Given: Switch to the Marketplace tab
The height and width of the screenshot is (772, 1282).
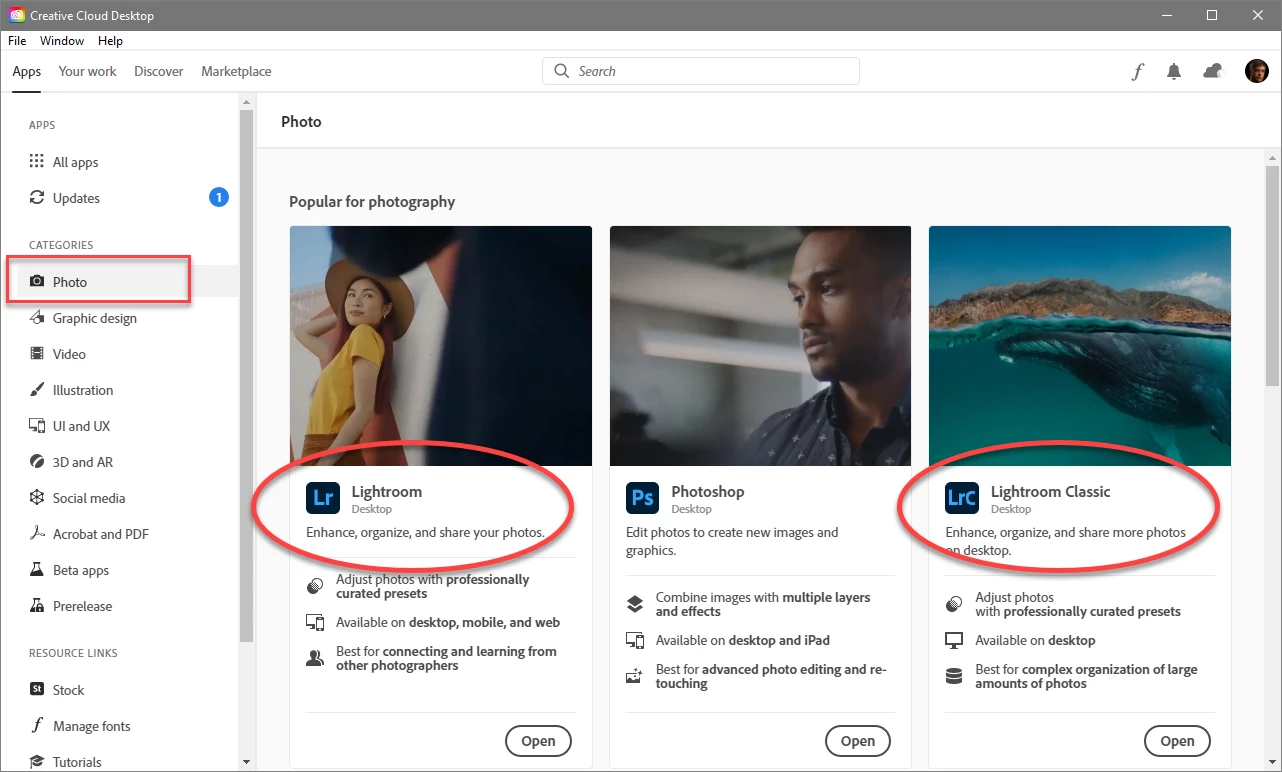Looking at the screenshot, I should point(236,71).
